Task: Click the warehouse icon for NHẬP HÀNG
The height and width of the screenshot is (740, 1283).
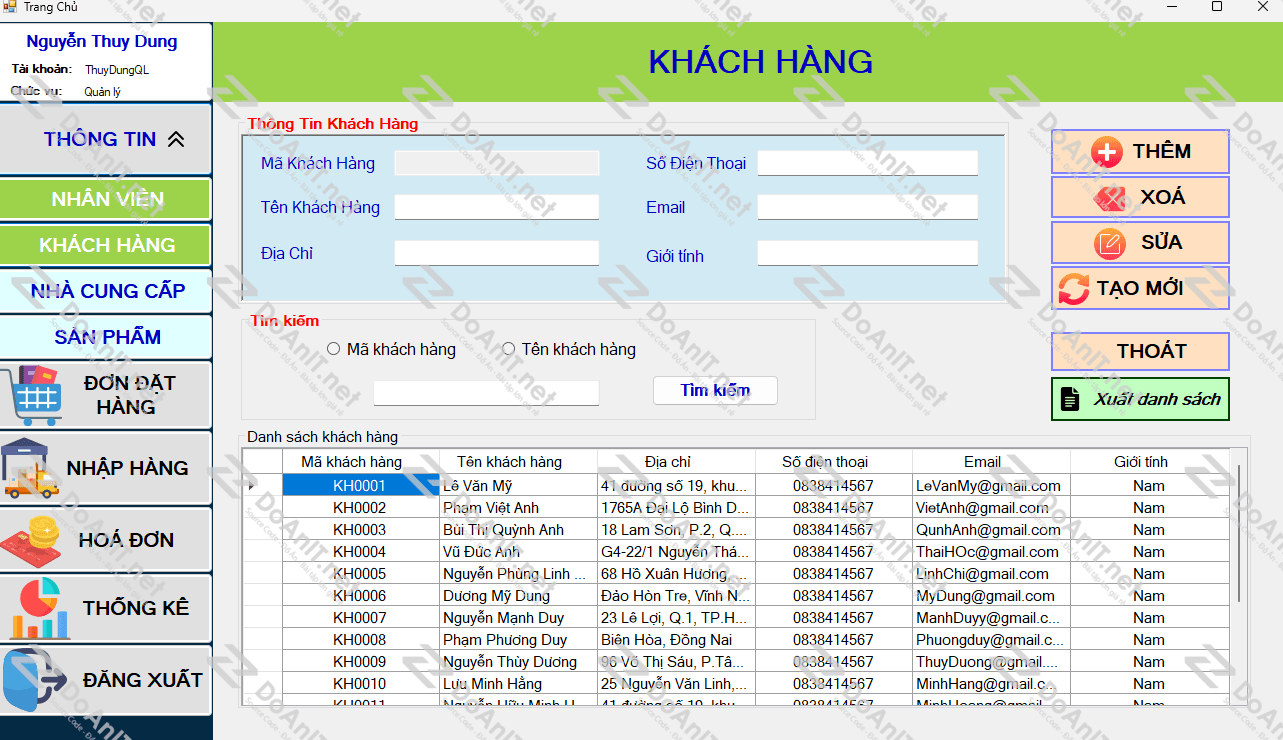Action: coord(30,468)
